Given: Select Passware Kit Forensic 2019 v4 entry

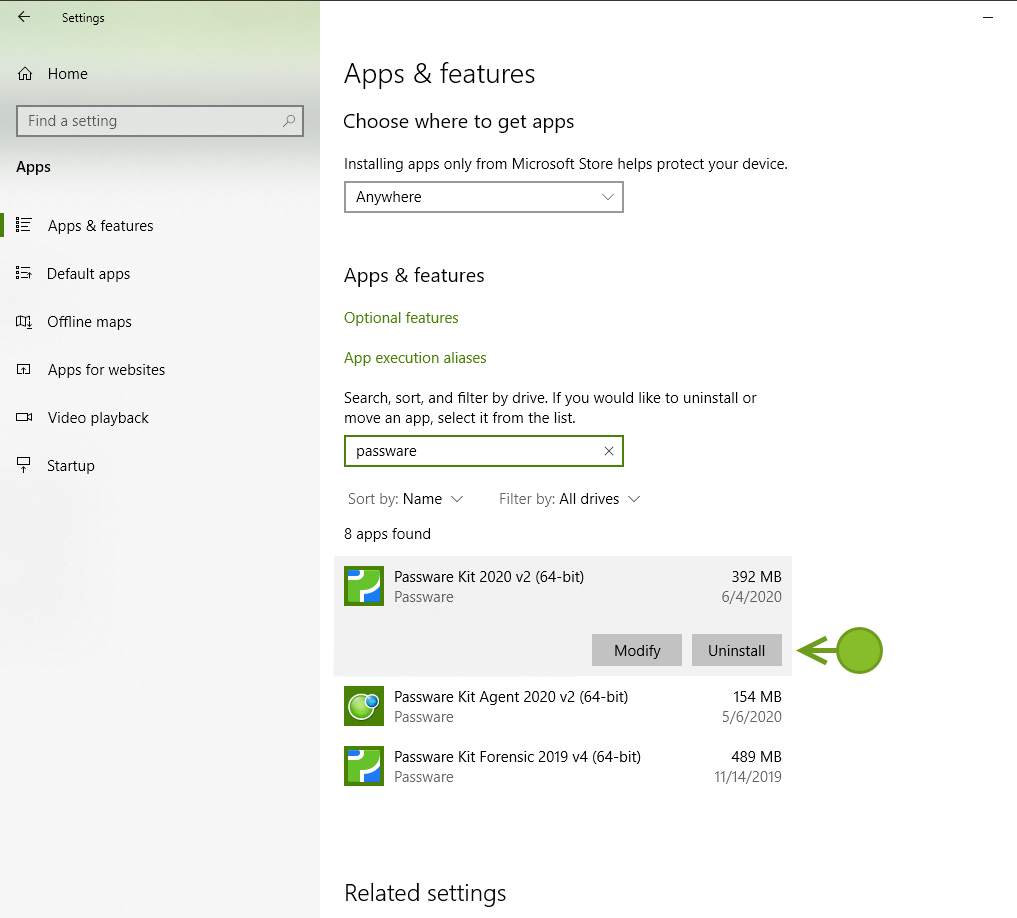Looking at the screenshot, I should pyautogui.click(x=563, y=766).
